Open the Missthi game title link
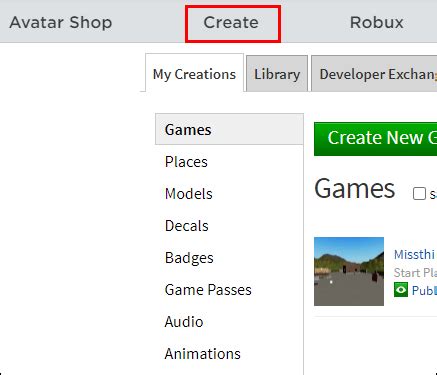The image size is (437, 375). (415, 255)
